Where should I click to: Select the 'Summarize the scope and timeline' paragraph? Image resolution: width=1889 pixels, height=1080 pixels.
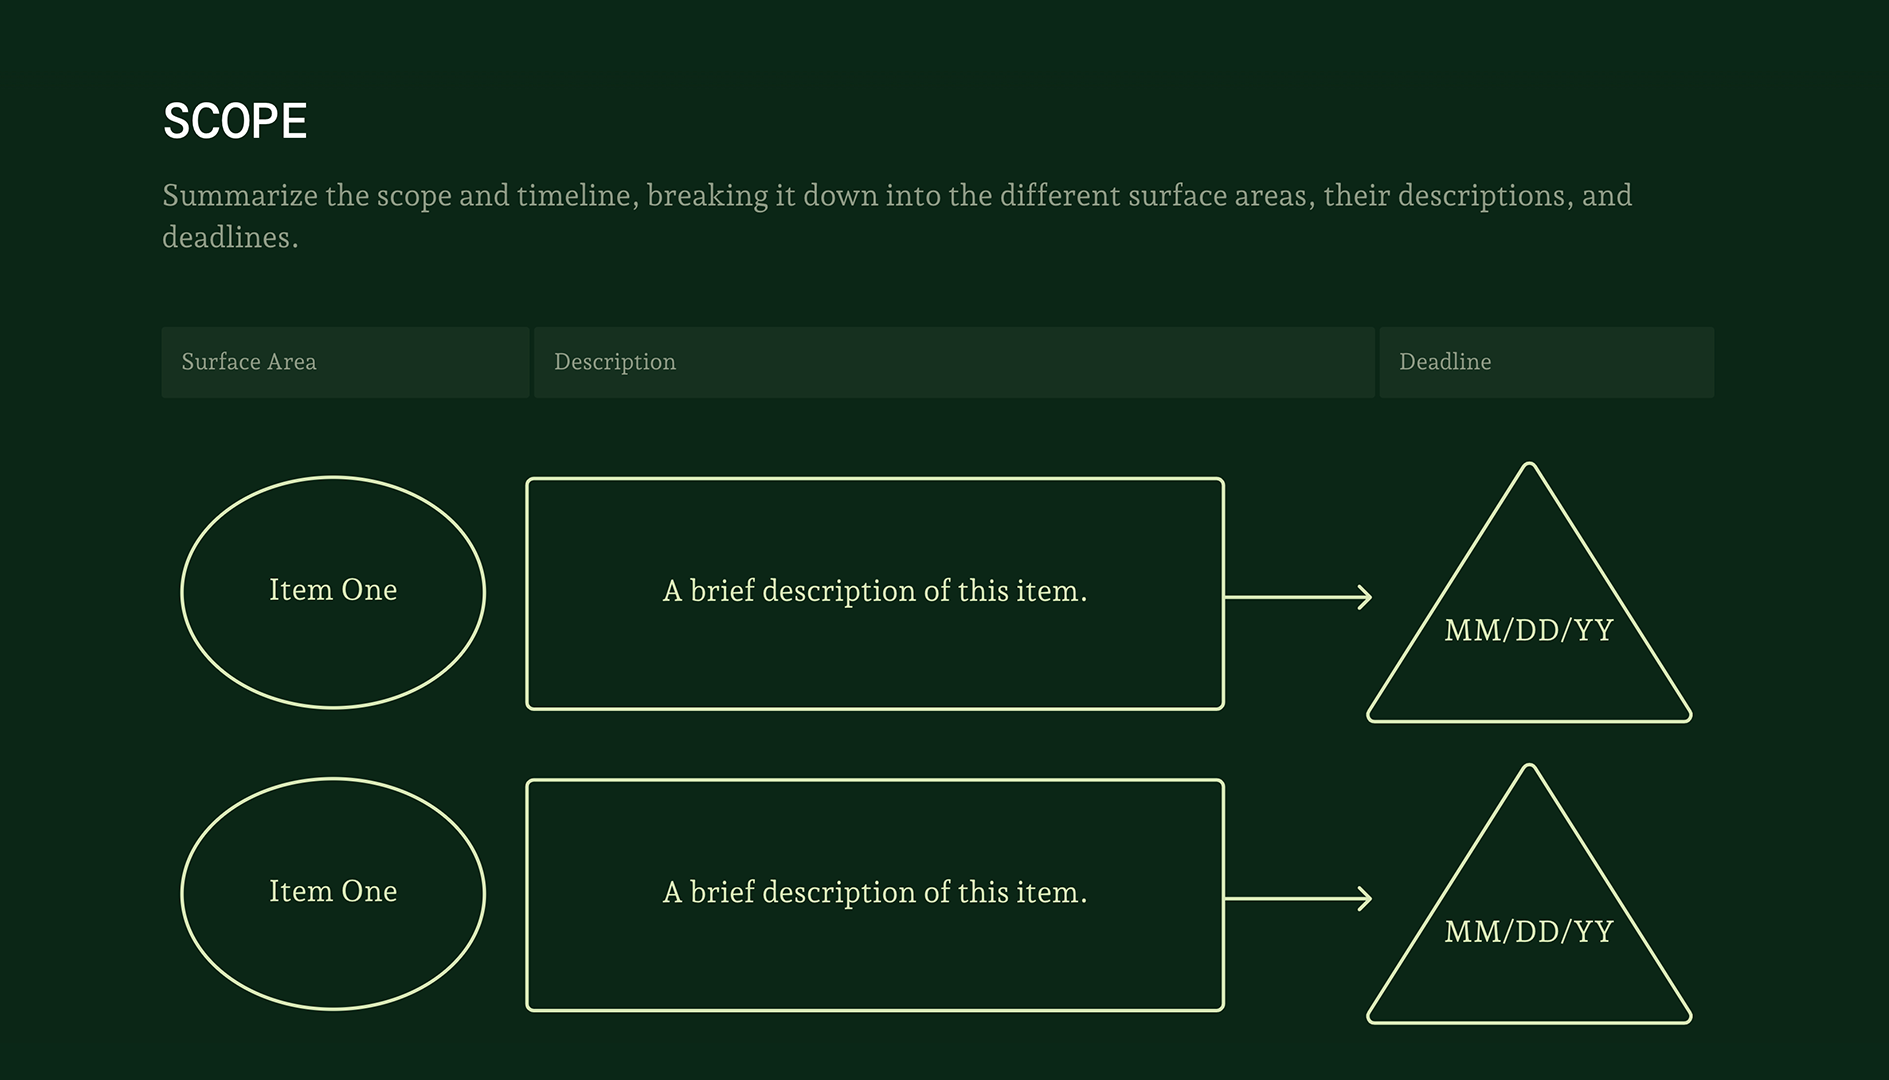coord(897,215)
